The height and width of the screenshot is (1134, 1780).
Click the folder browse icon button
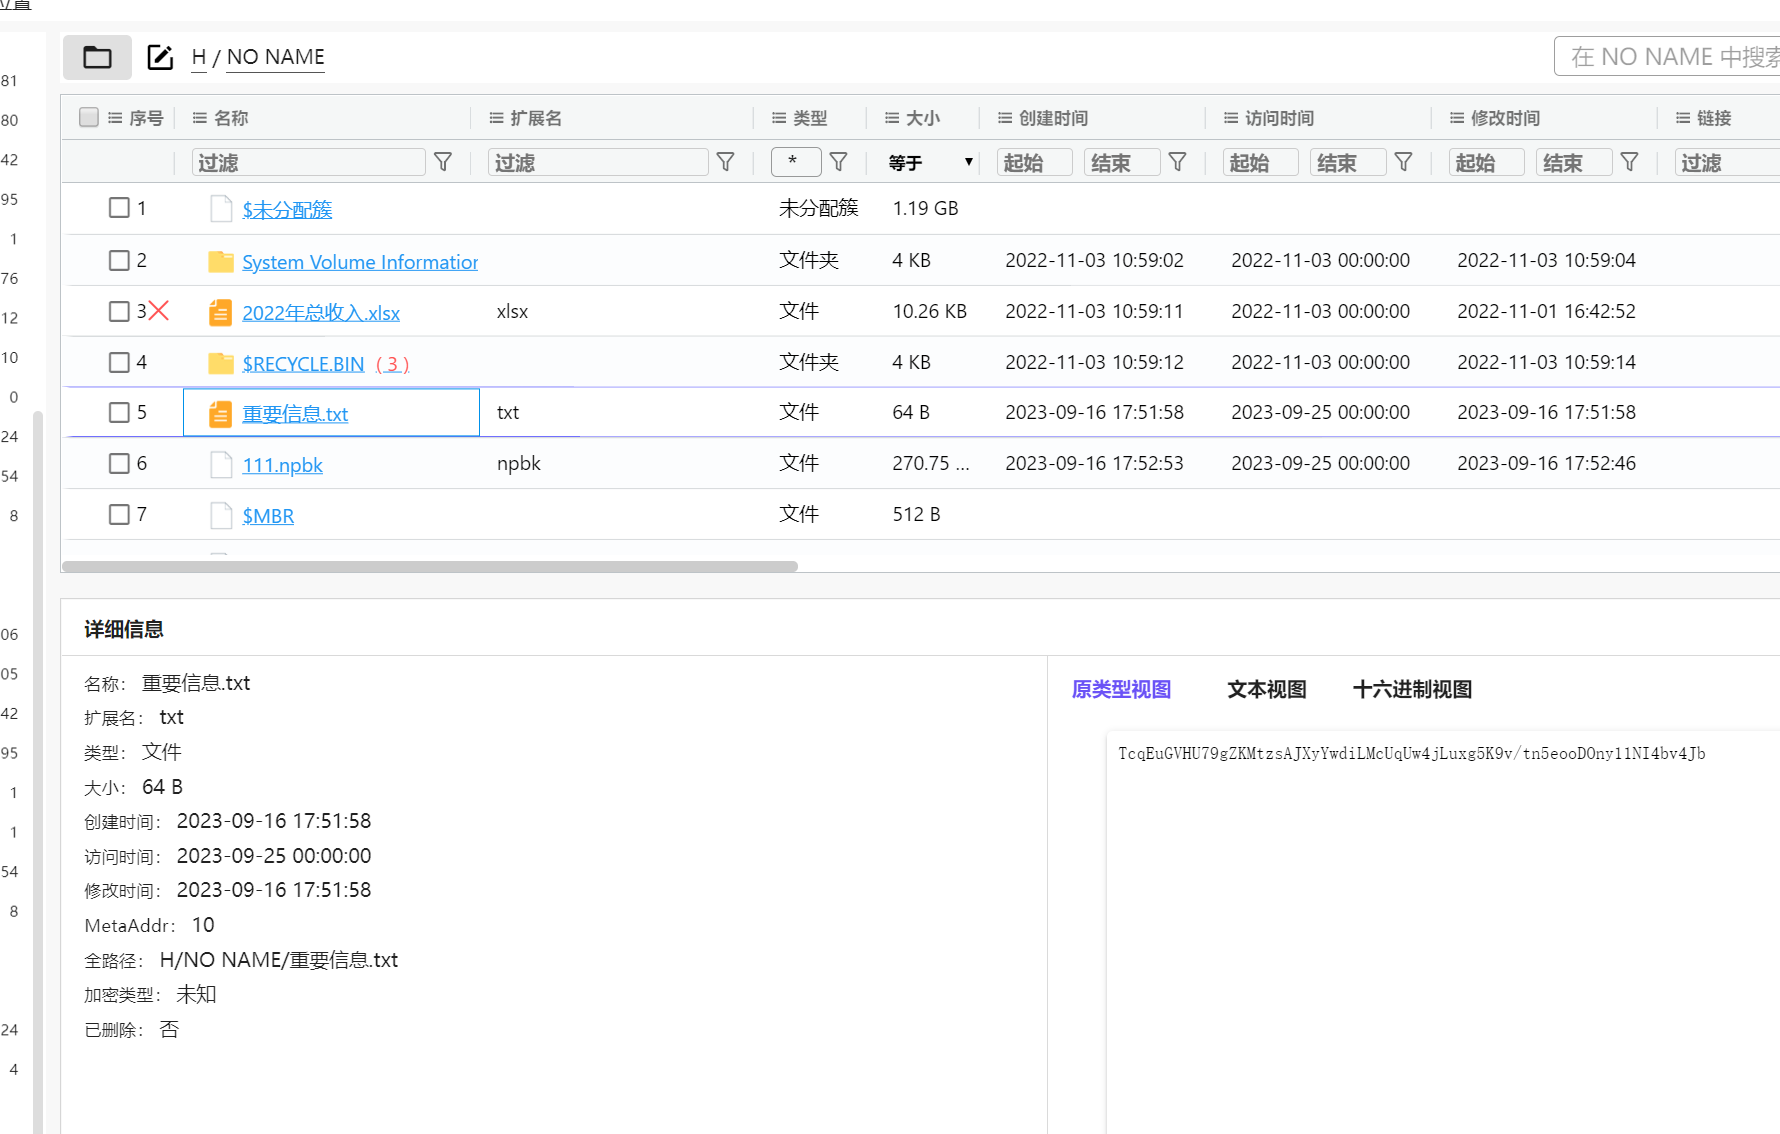coord(97,57)
